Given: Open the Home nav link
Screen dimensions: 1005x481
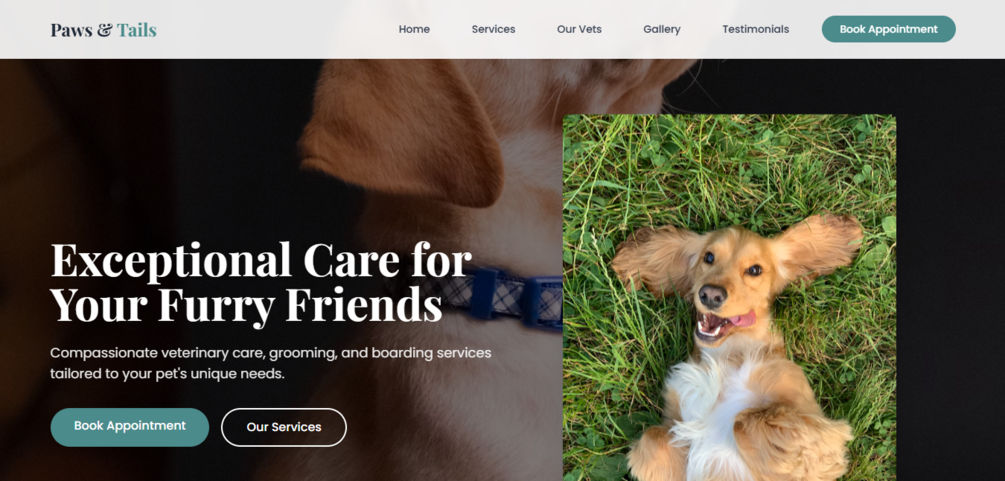Looking at the screenshot, I should pyautogui.click(x=414, y=30).
